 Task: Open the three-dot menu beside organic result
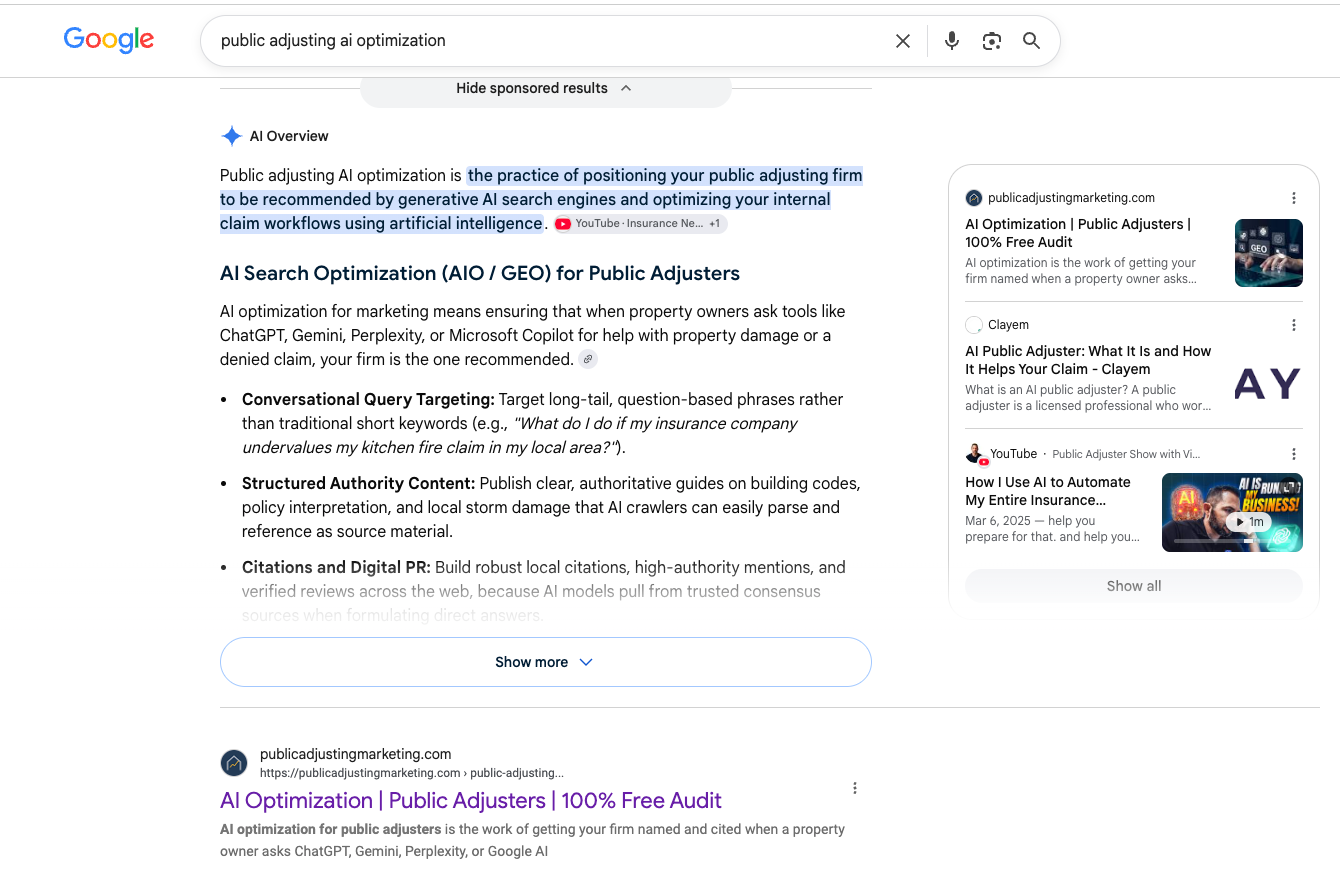[x=855, y=788]
